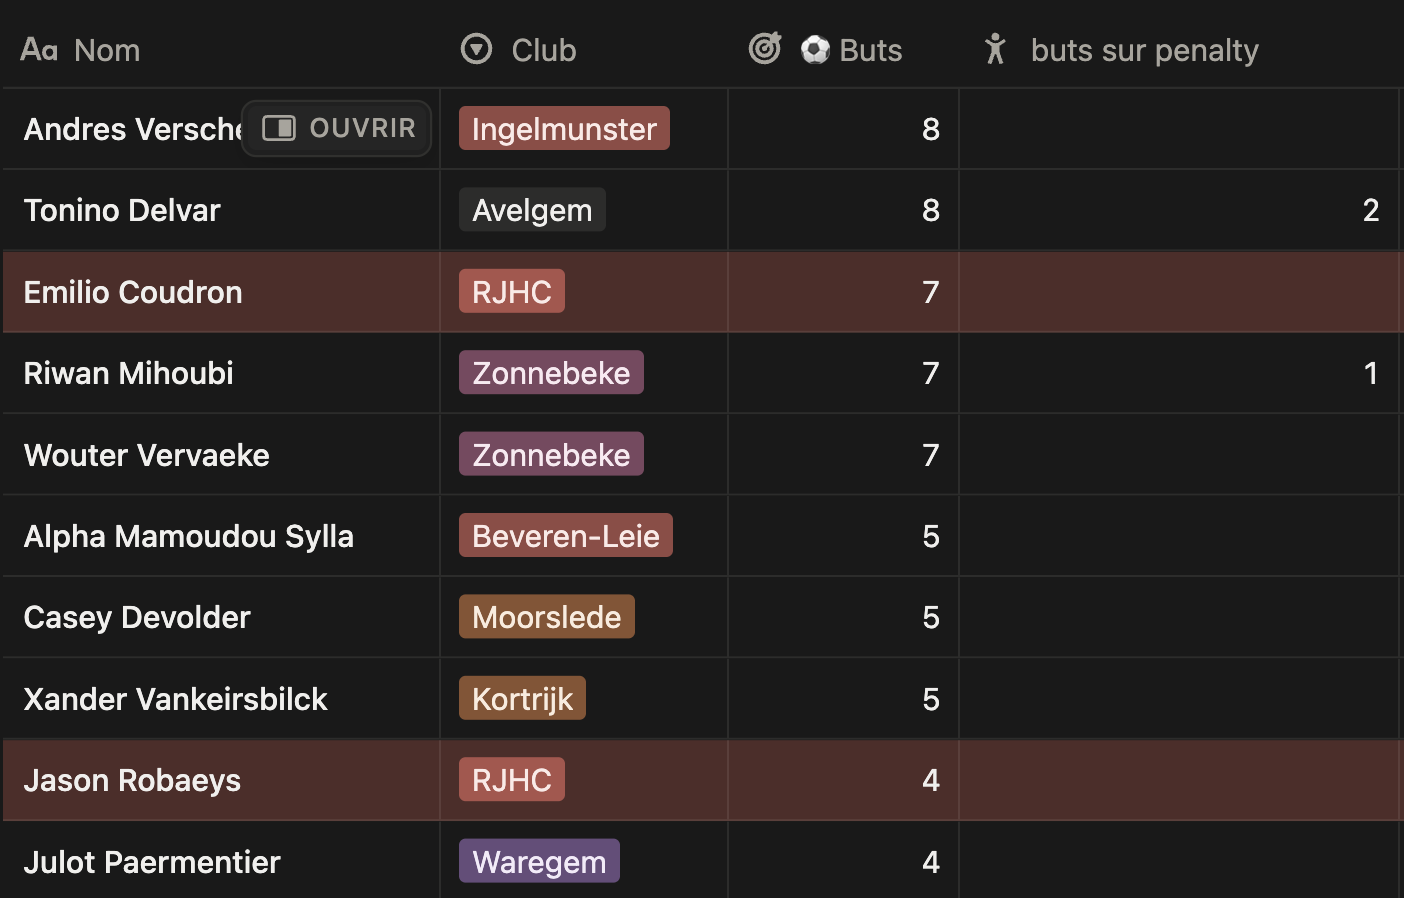
Task: Click the target icon beside Buts
Action: coord(765,48)
